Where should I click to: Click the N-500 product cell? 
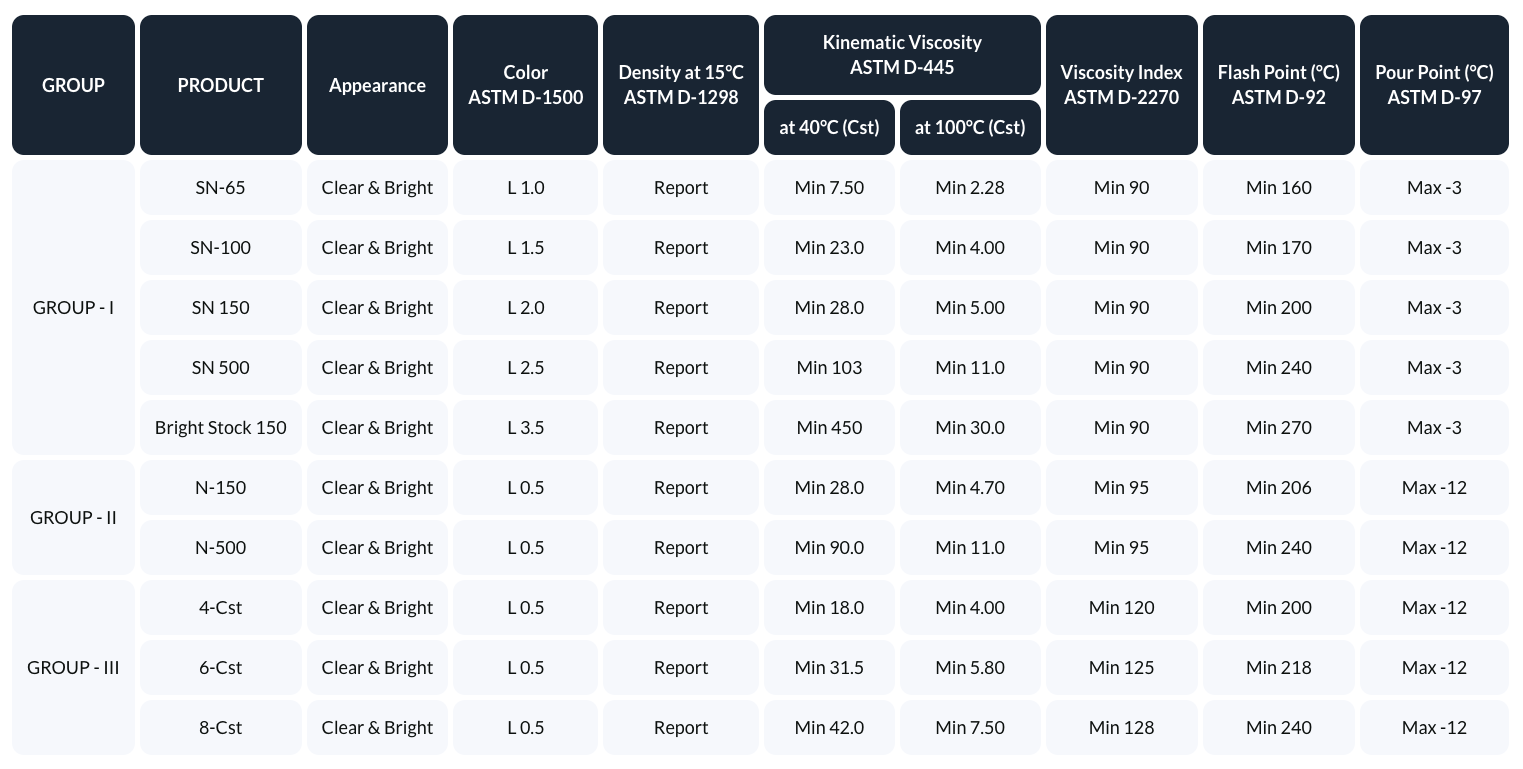point(220,547)
